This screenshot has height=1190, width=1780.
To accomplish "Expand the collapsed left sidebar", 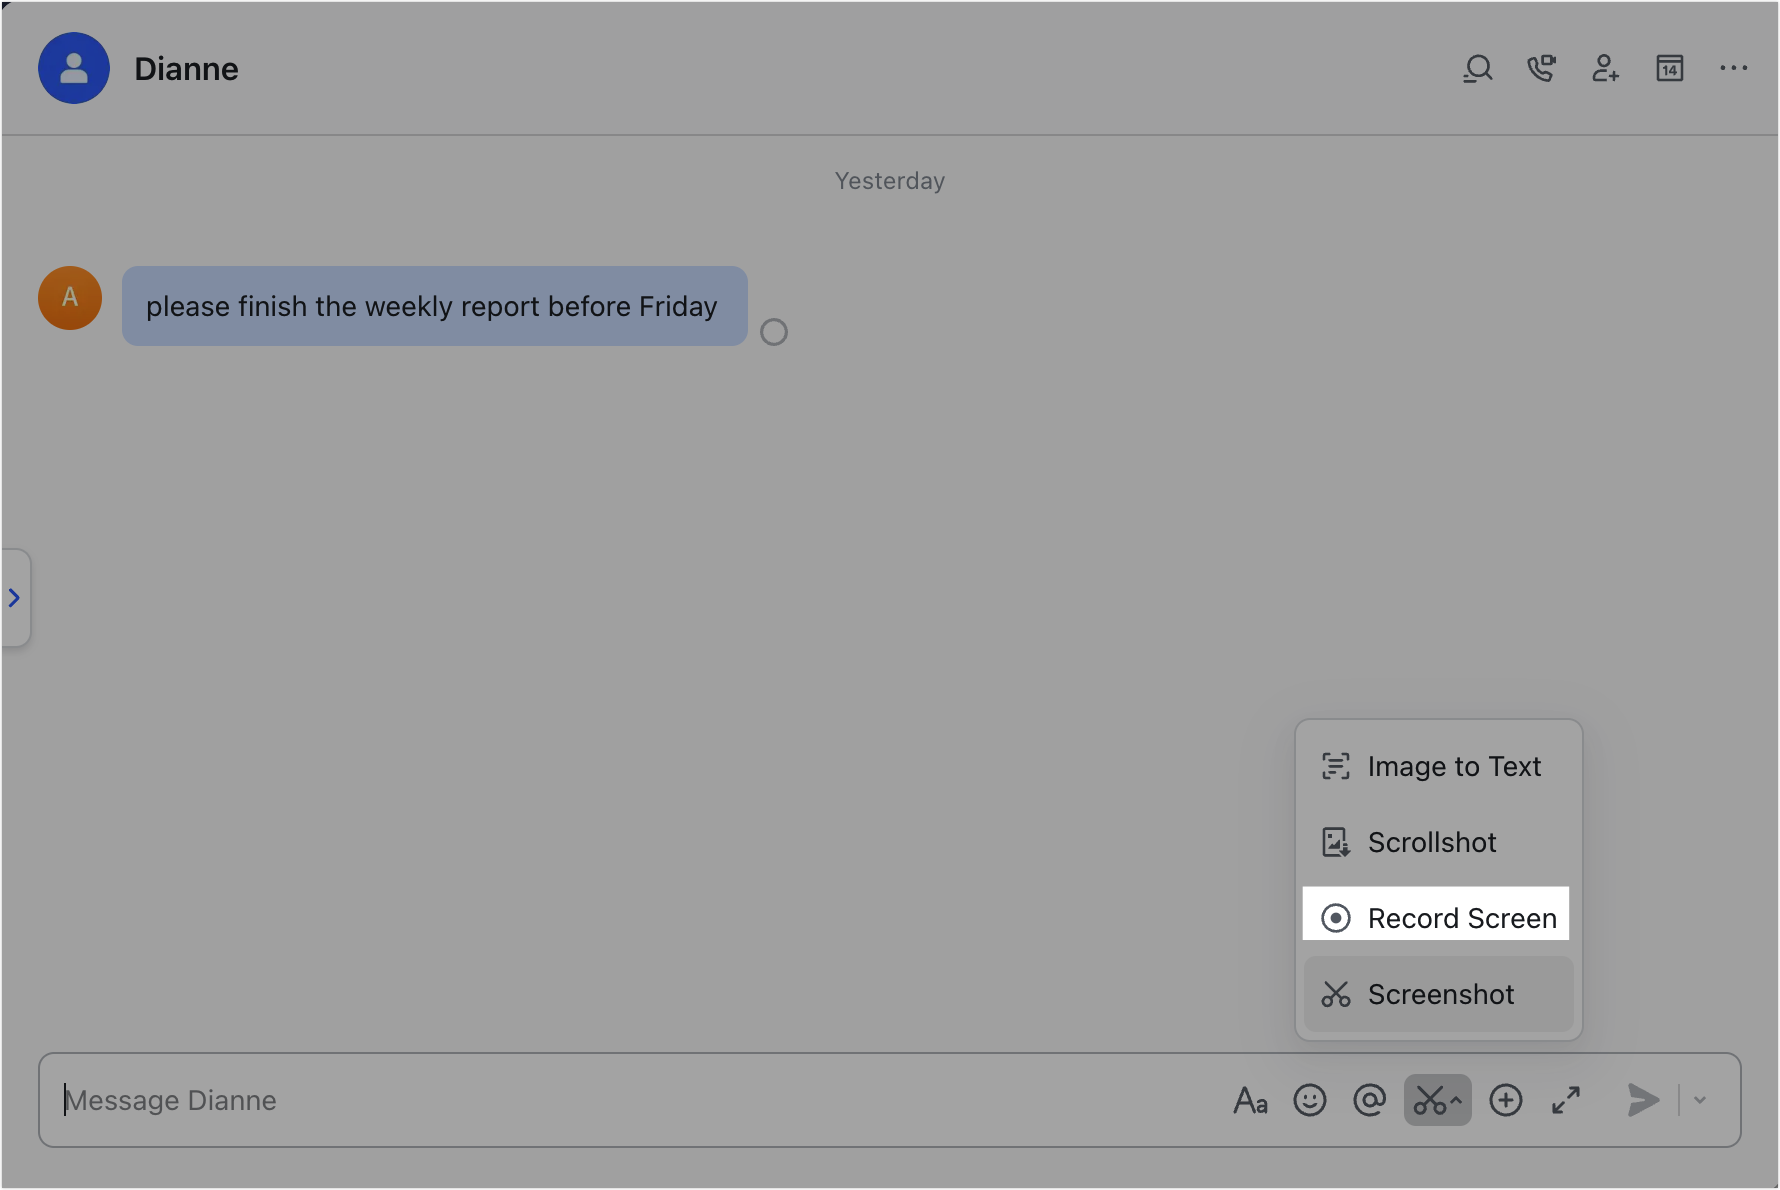I will tap(14, 598).
